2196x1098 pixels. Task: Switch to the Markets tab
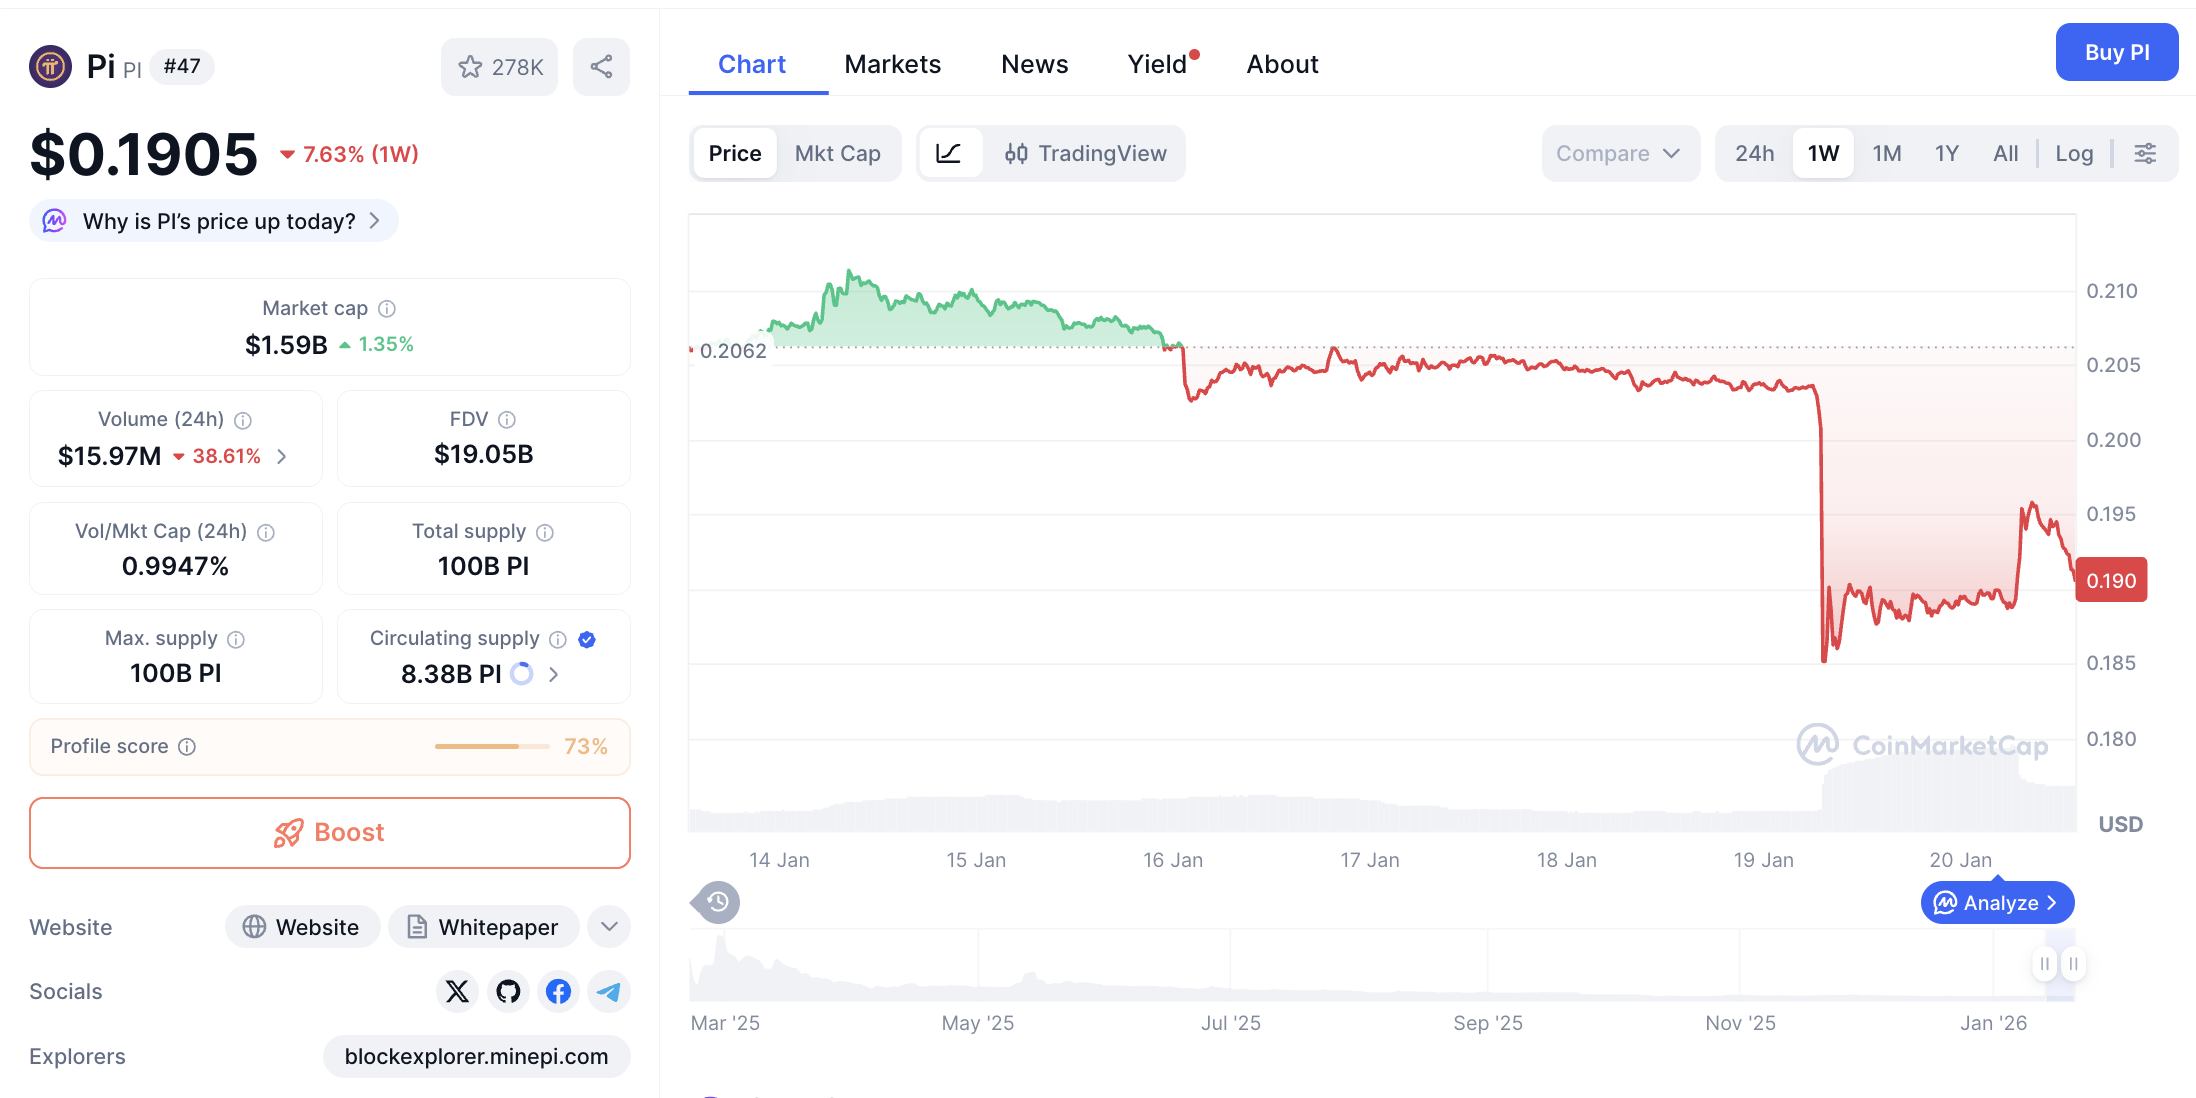893,64
